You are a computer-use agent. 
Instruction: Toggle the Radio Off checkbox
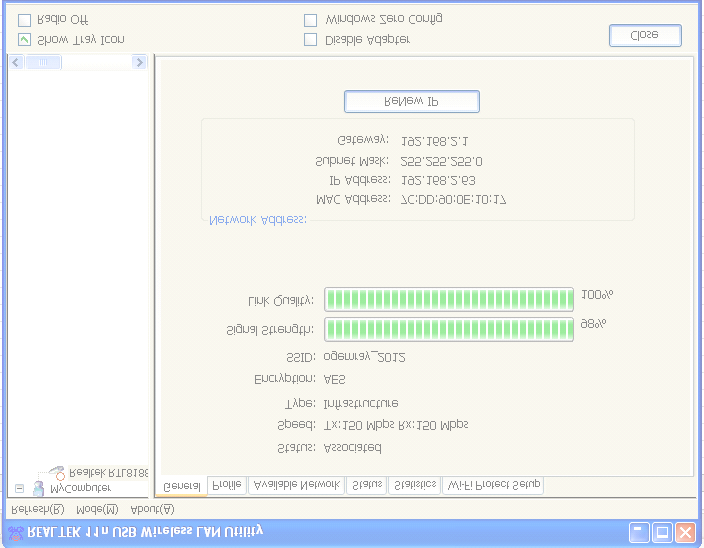pos(24,20)
